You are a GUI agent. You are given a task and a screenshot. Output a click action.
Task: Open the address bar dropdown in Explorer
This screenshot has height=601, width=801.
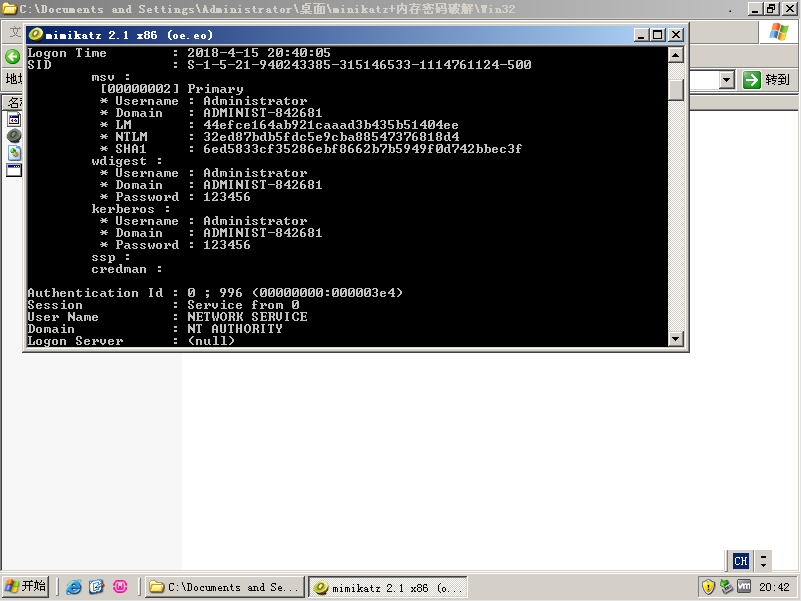click(727, 80)
